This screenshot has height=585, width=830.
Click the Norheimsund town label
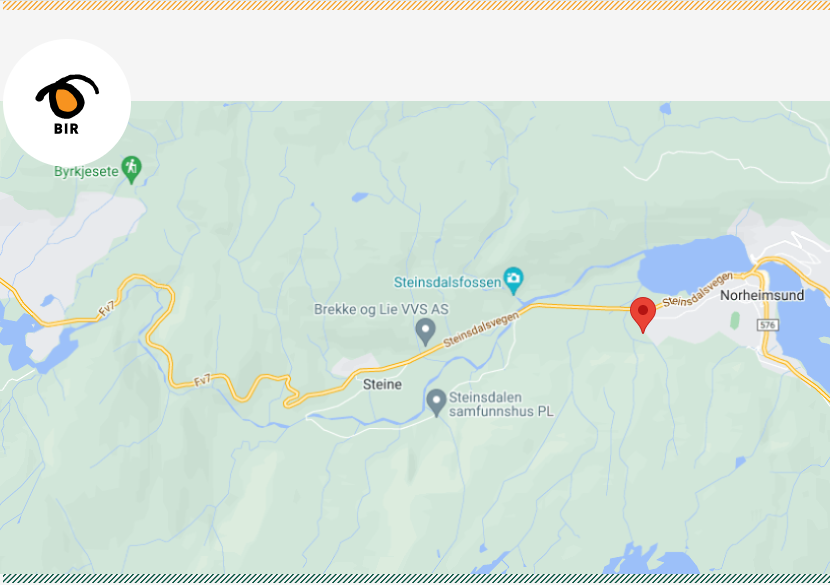(x=762, y=295)
